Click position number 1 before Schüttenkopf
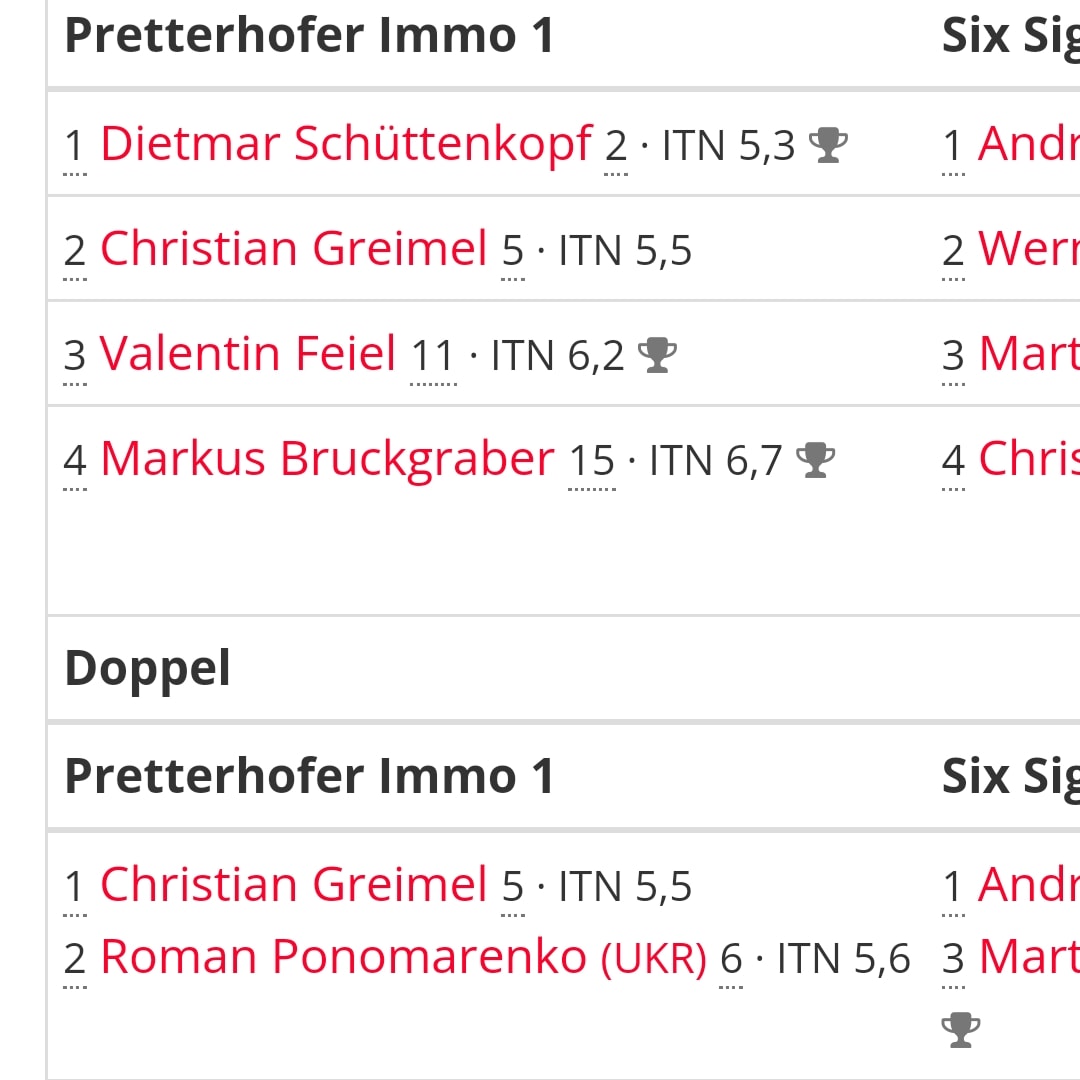 click(x=74, y=146)
